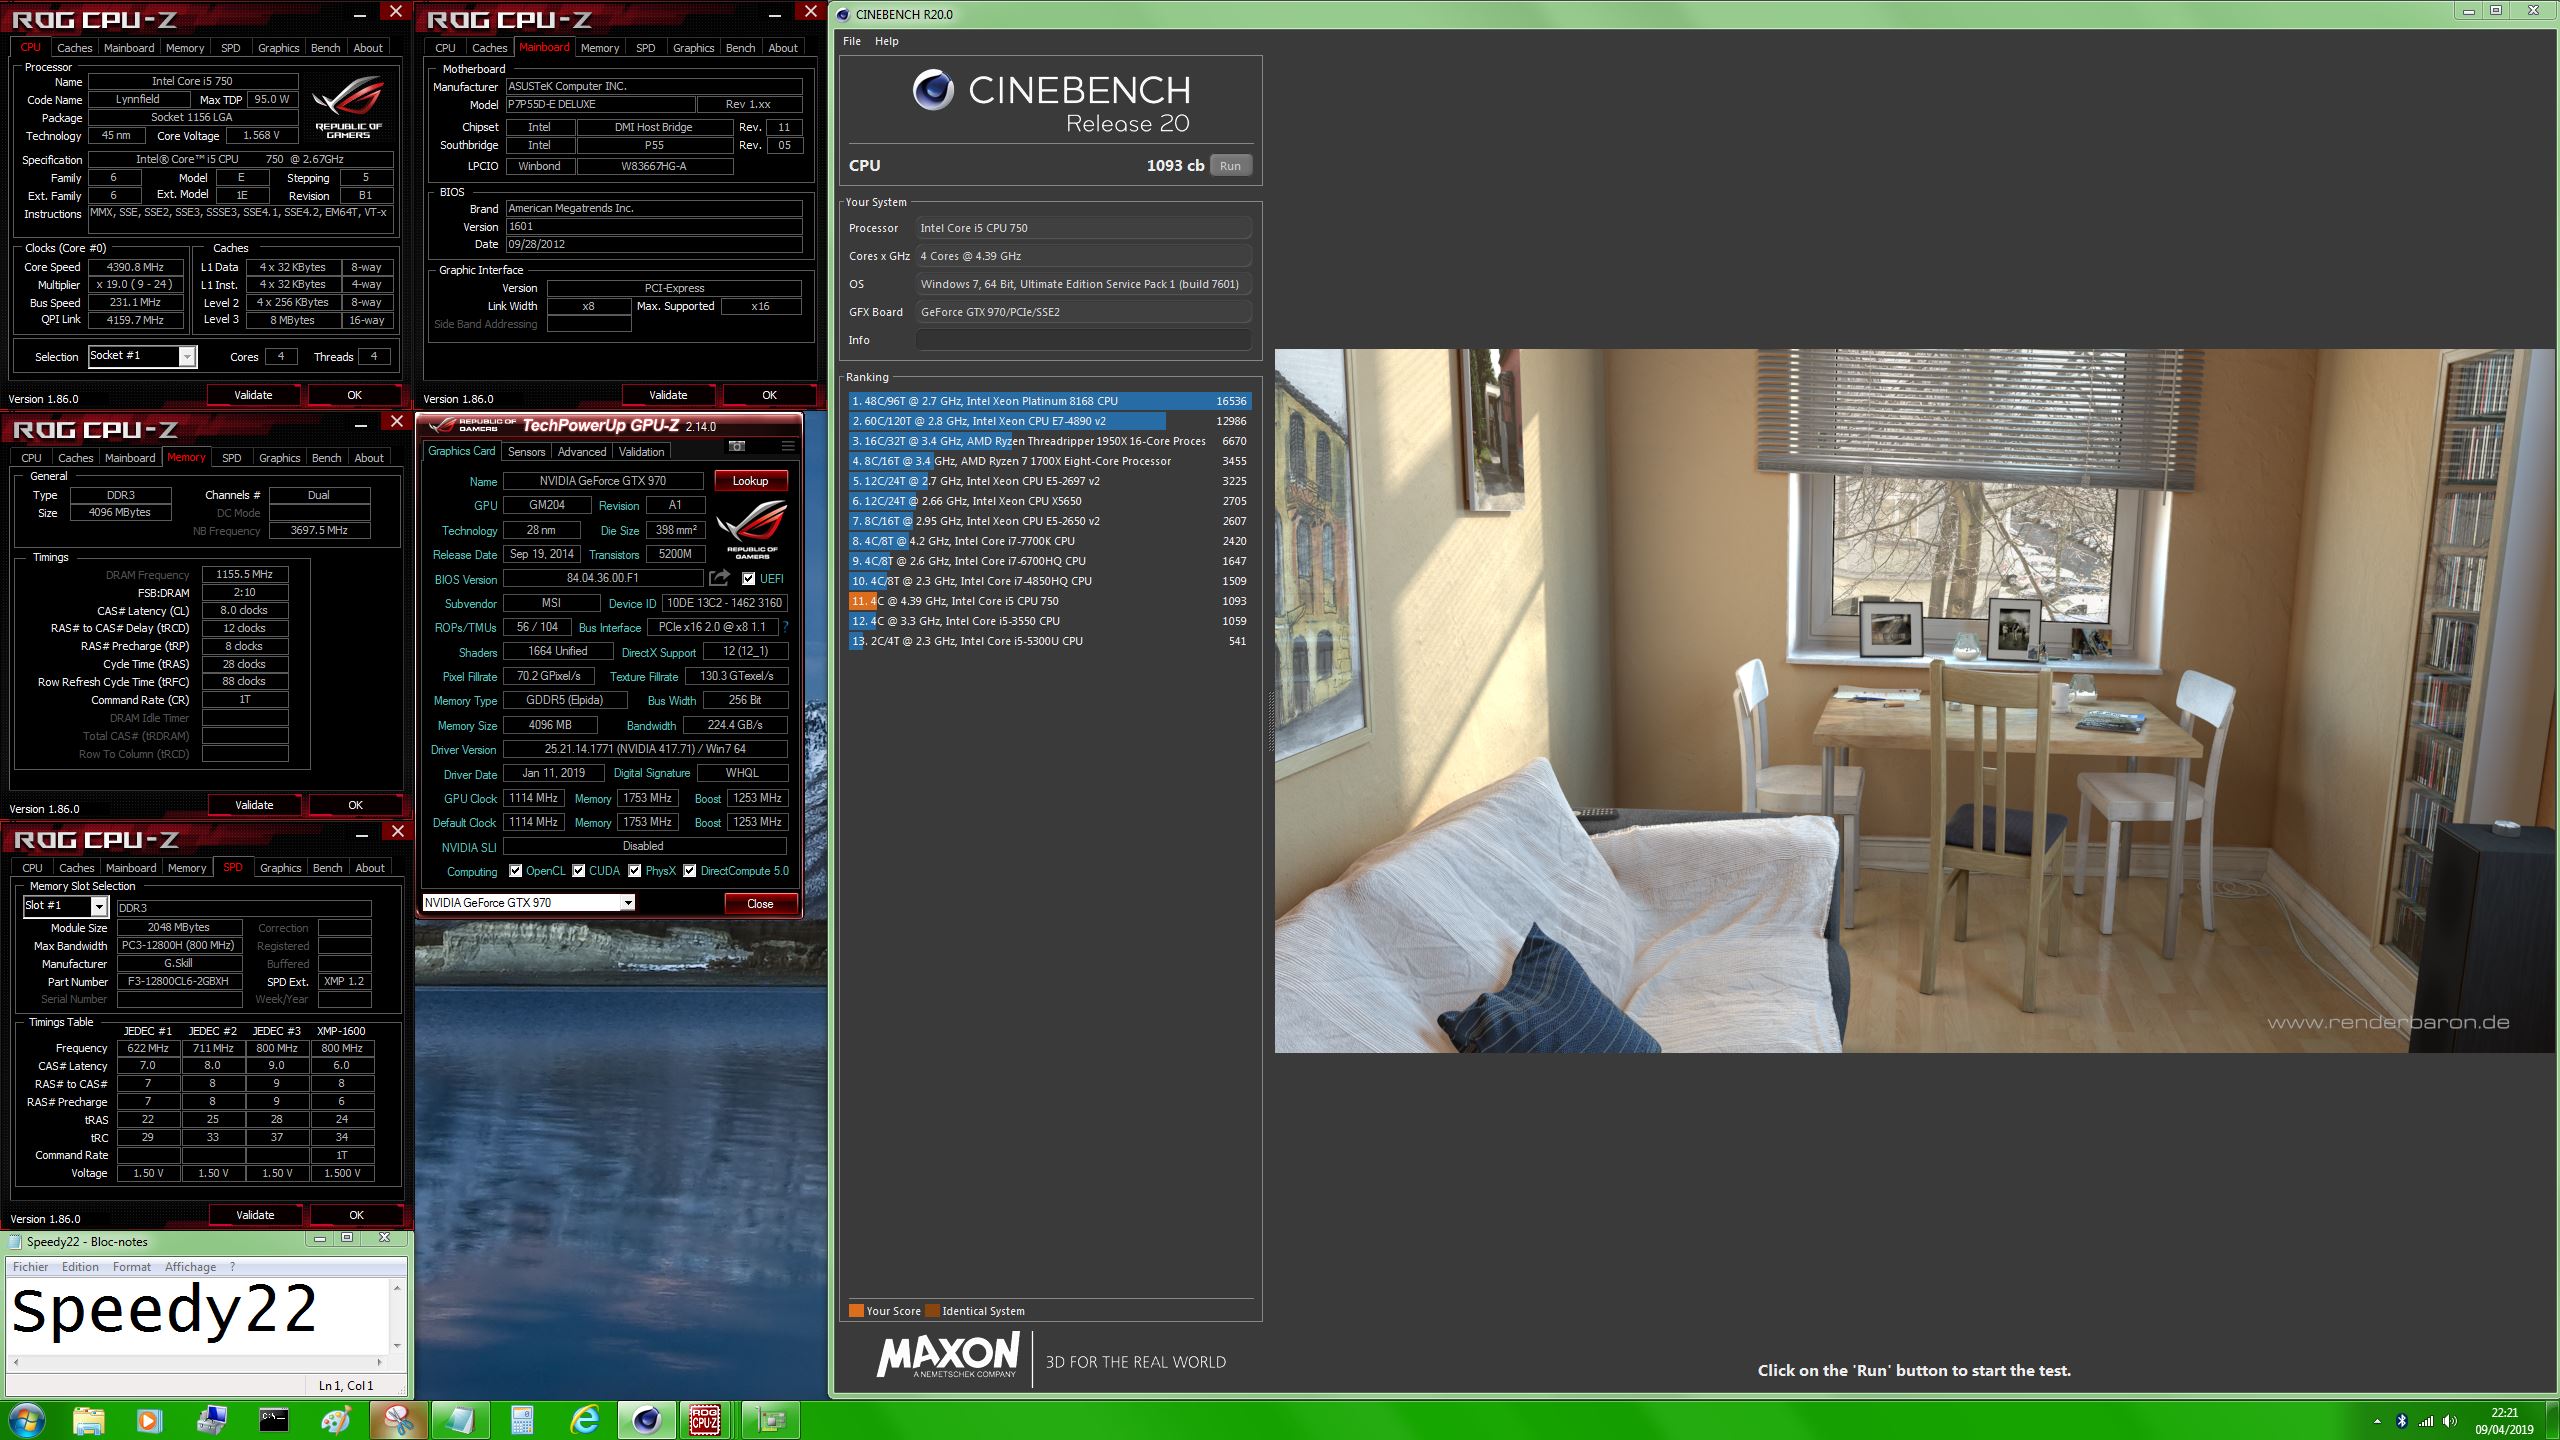The height and width of the screenshot is (1440, 2560).
Task: Open NVIDIA GeForce GTX 970 GPU selector
Action: pos(528,902)
